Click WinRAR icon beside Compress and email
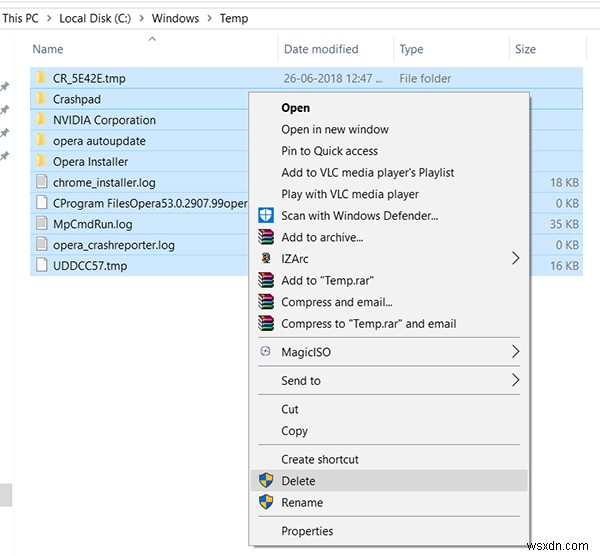 (265, 302)
